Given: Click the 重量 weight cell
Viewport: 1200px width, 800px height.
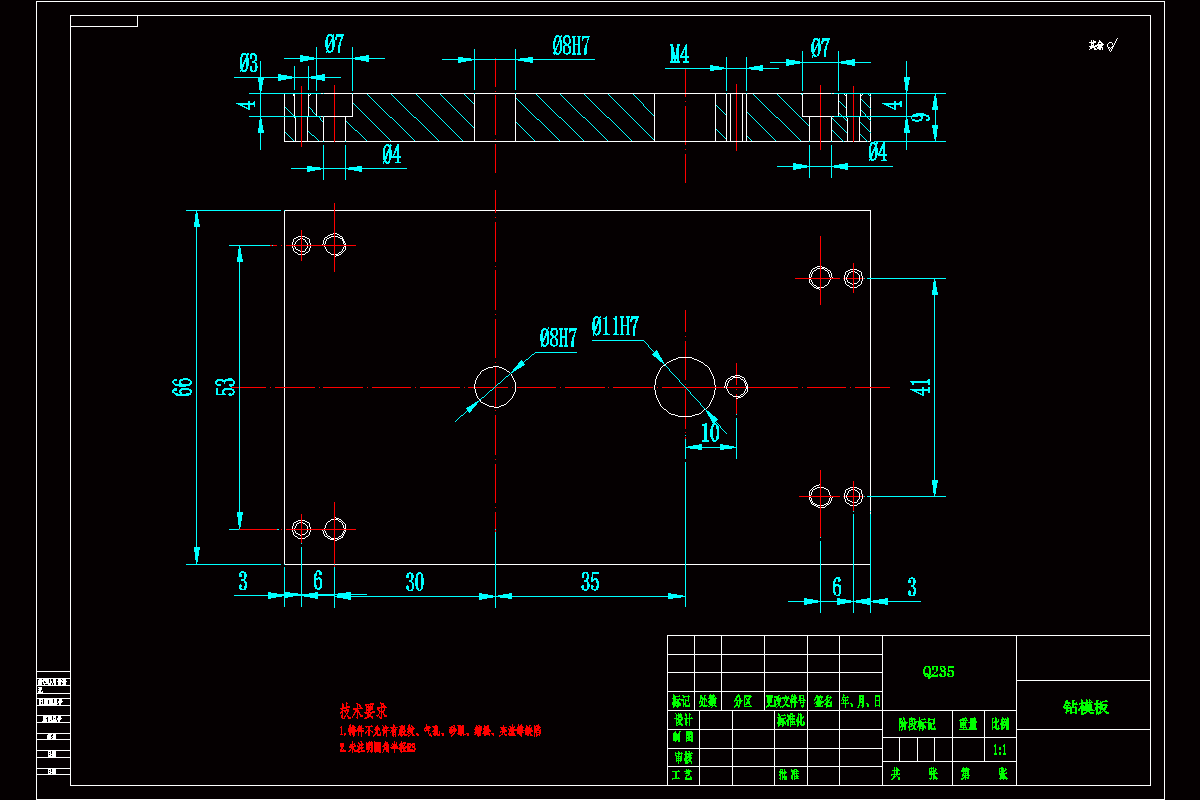Looking at the screenshot, I should coord(969,724).
